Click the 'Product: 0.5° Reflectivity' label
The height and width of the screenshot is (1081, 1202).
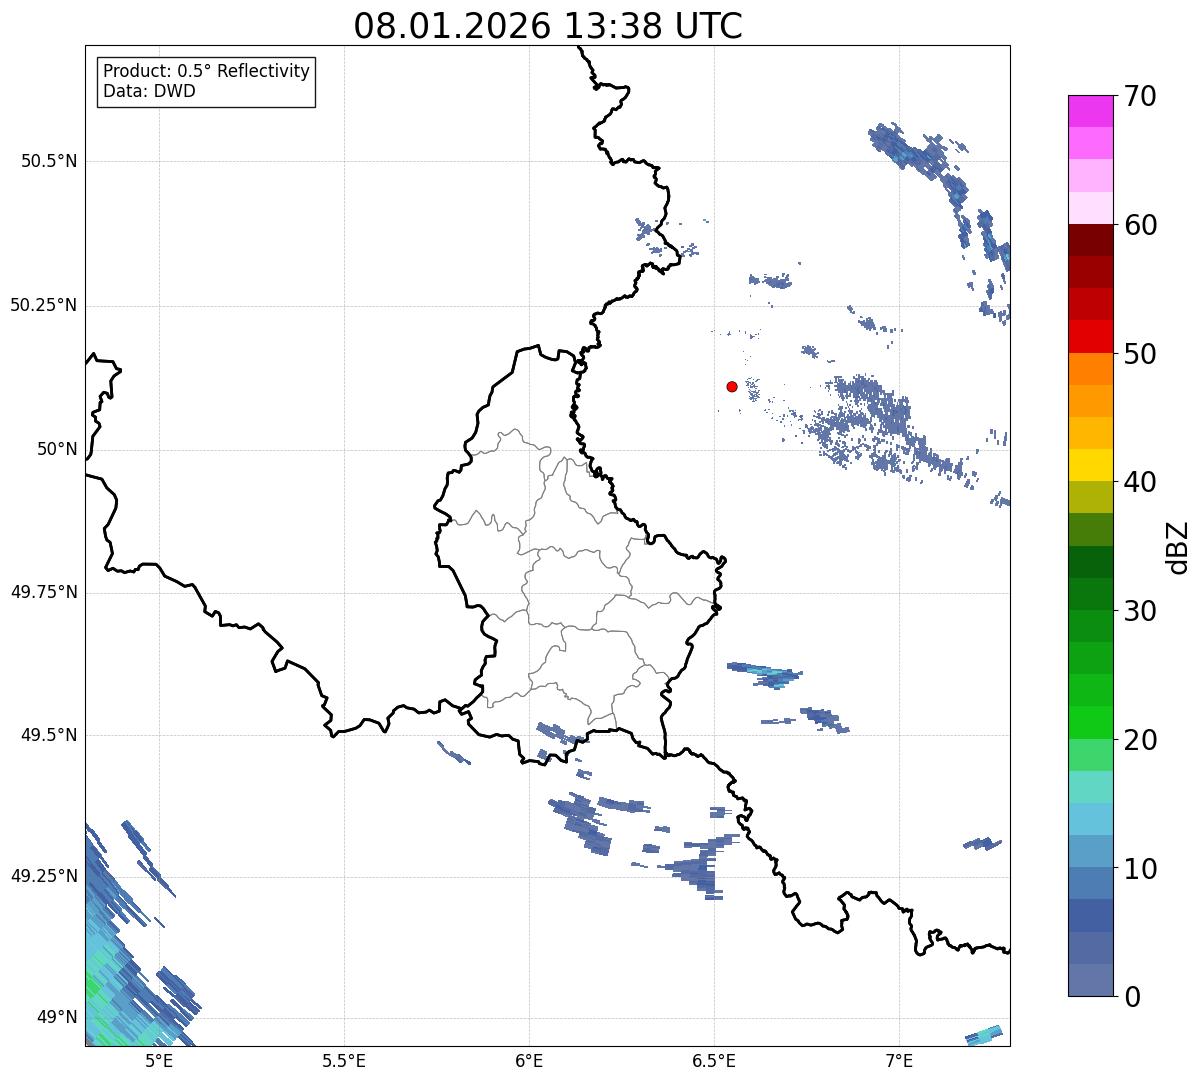[206, 72]
